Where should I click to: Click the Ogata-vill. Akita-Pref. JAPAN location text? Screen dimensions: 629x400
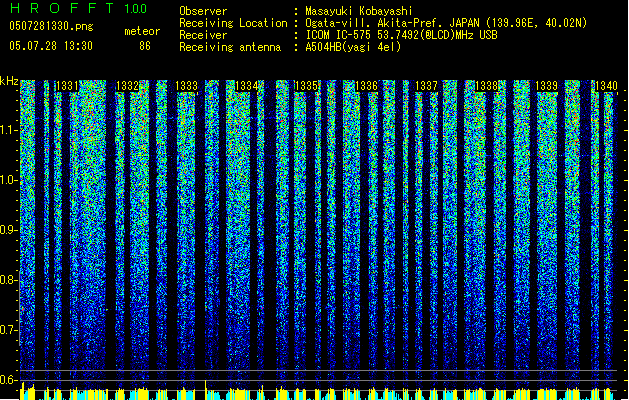pyautogui.click(x=446, y=23)
